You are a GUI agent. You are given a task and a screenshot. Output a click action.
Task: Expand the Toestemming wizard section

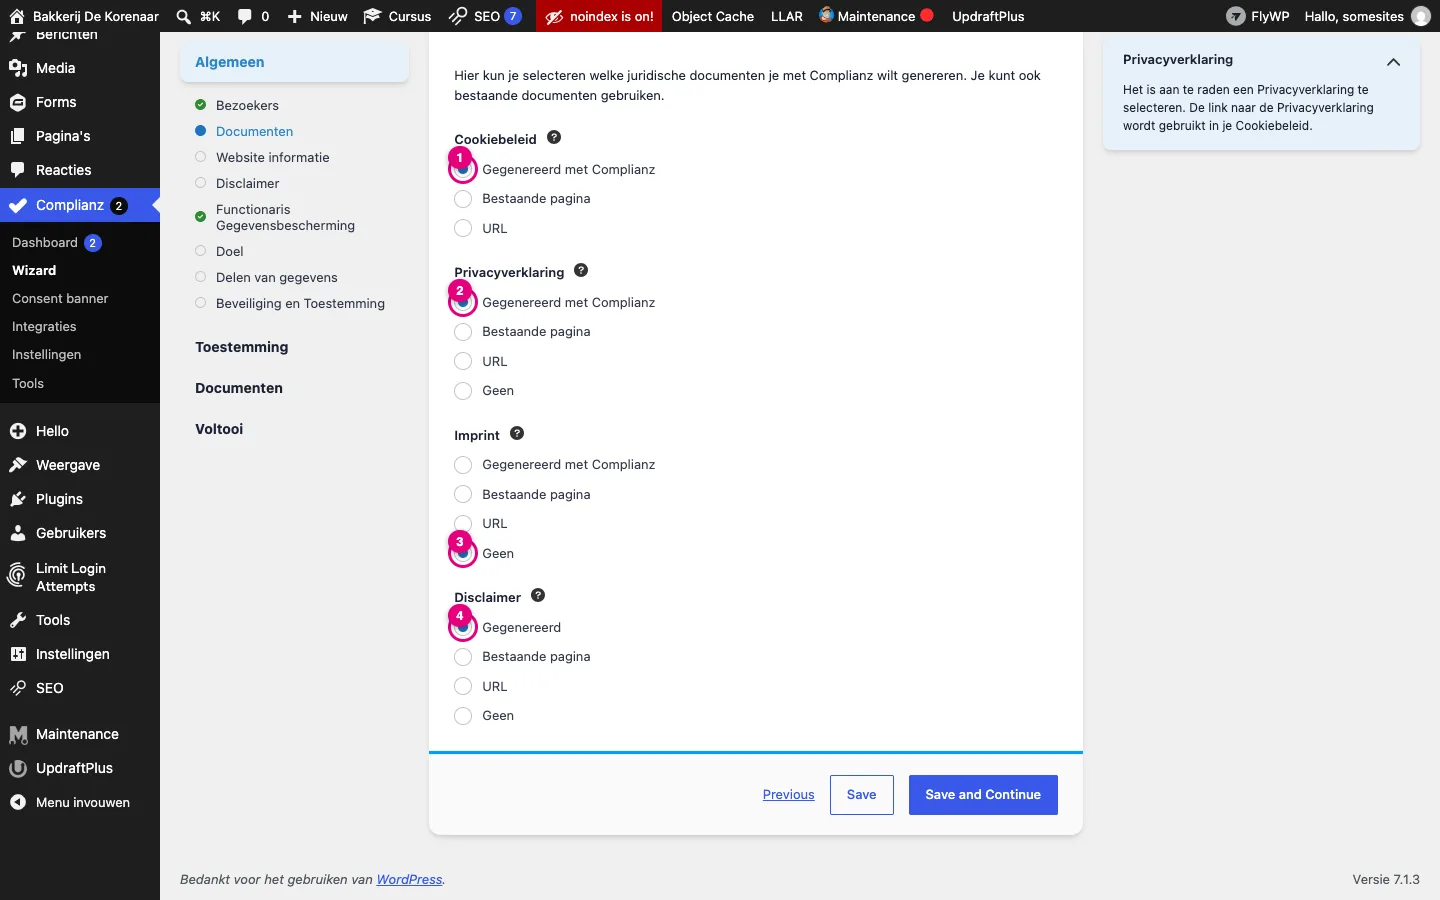pos(242,347)
